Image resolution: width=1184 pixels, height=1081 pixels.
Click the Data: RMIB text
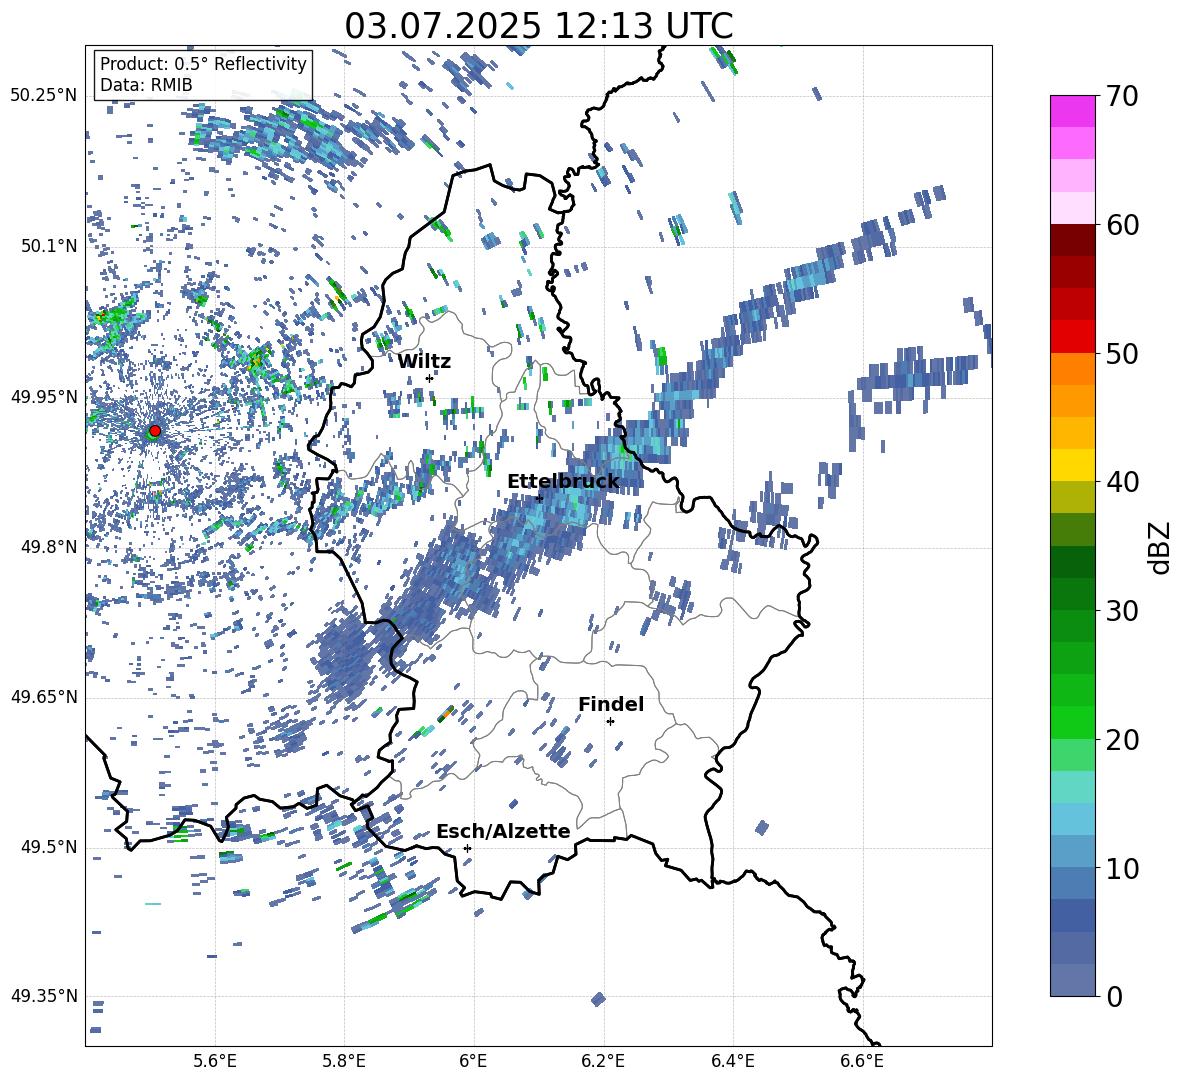click(x=146, y=85)
